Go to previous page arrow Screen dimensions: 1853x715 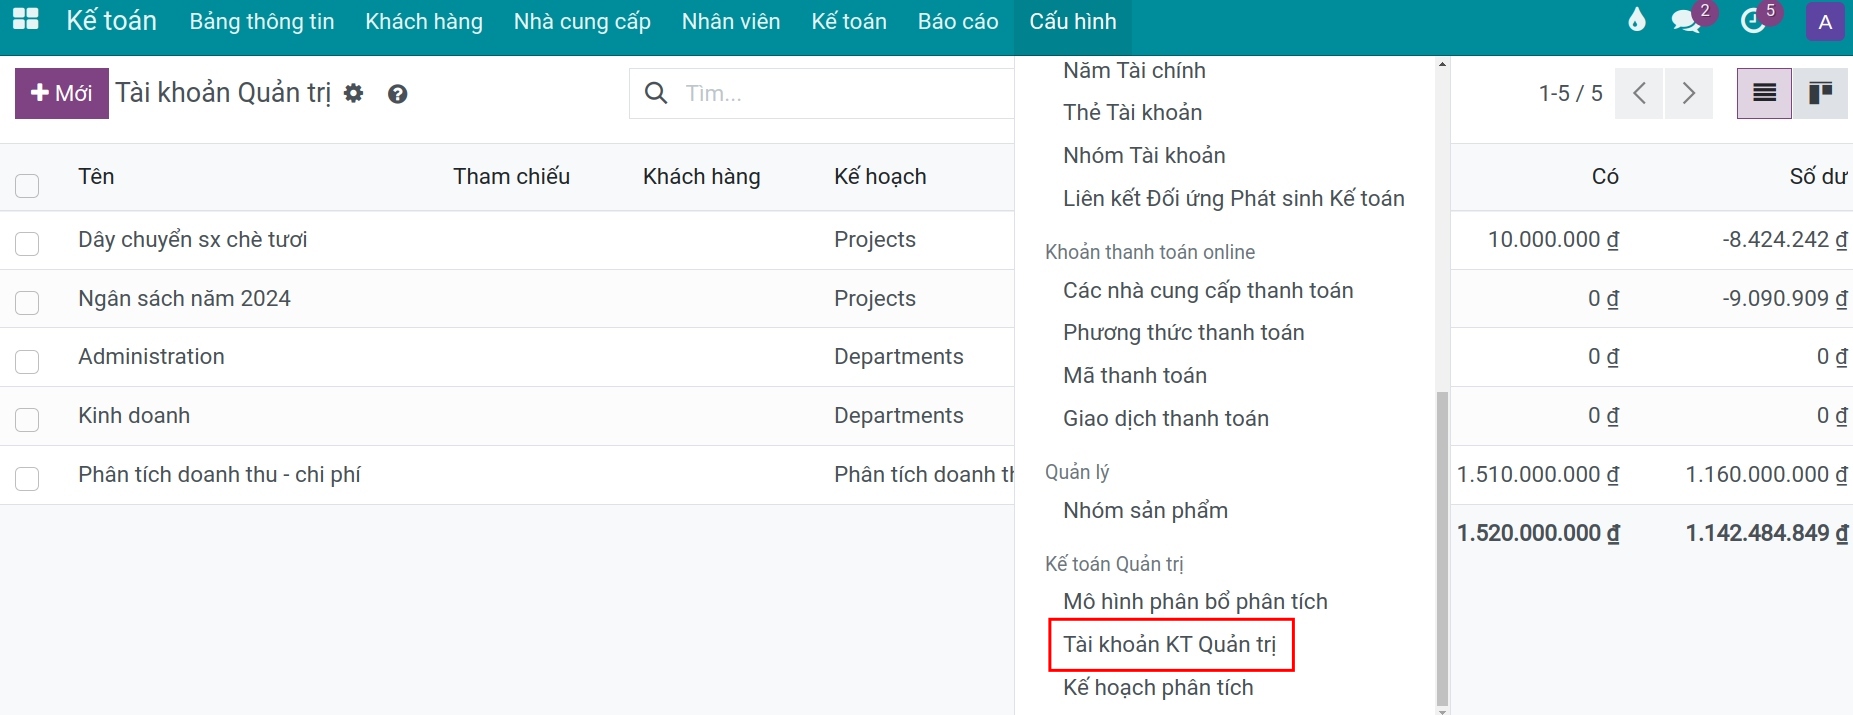click(x=1639, y=93)
